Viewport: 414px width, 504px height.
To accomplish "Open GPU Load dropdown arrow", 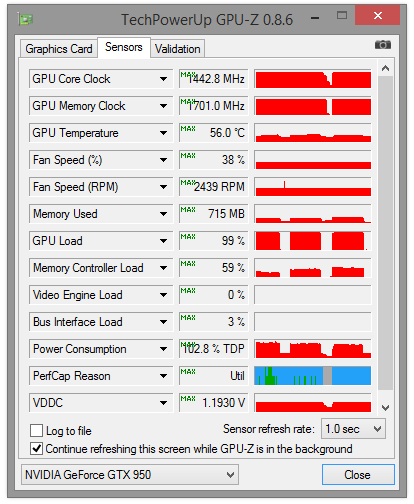I will tap(163, 241).
